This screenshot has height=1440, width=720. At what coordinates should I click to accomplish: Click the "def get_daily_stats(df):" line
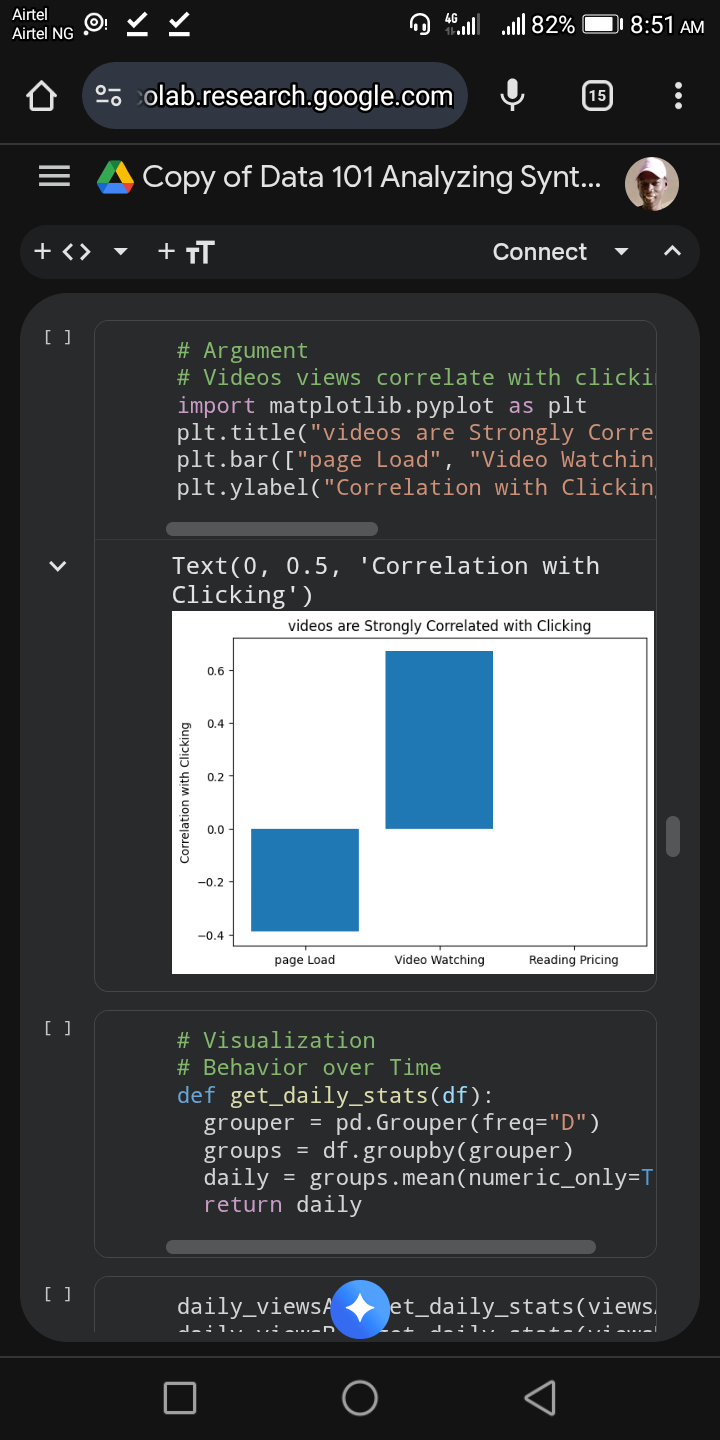[335, 1095]
